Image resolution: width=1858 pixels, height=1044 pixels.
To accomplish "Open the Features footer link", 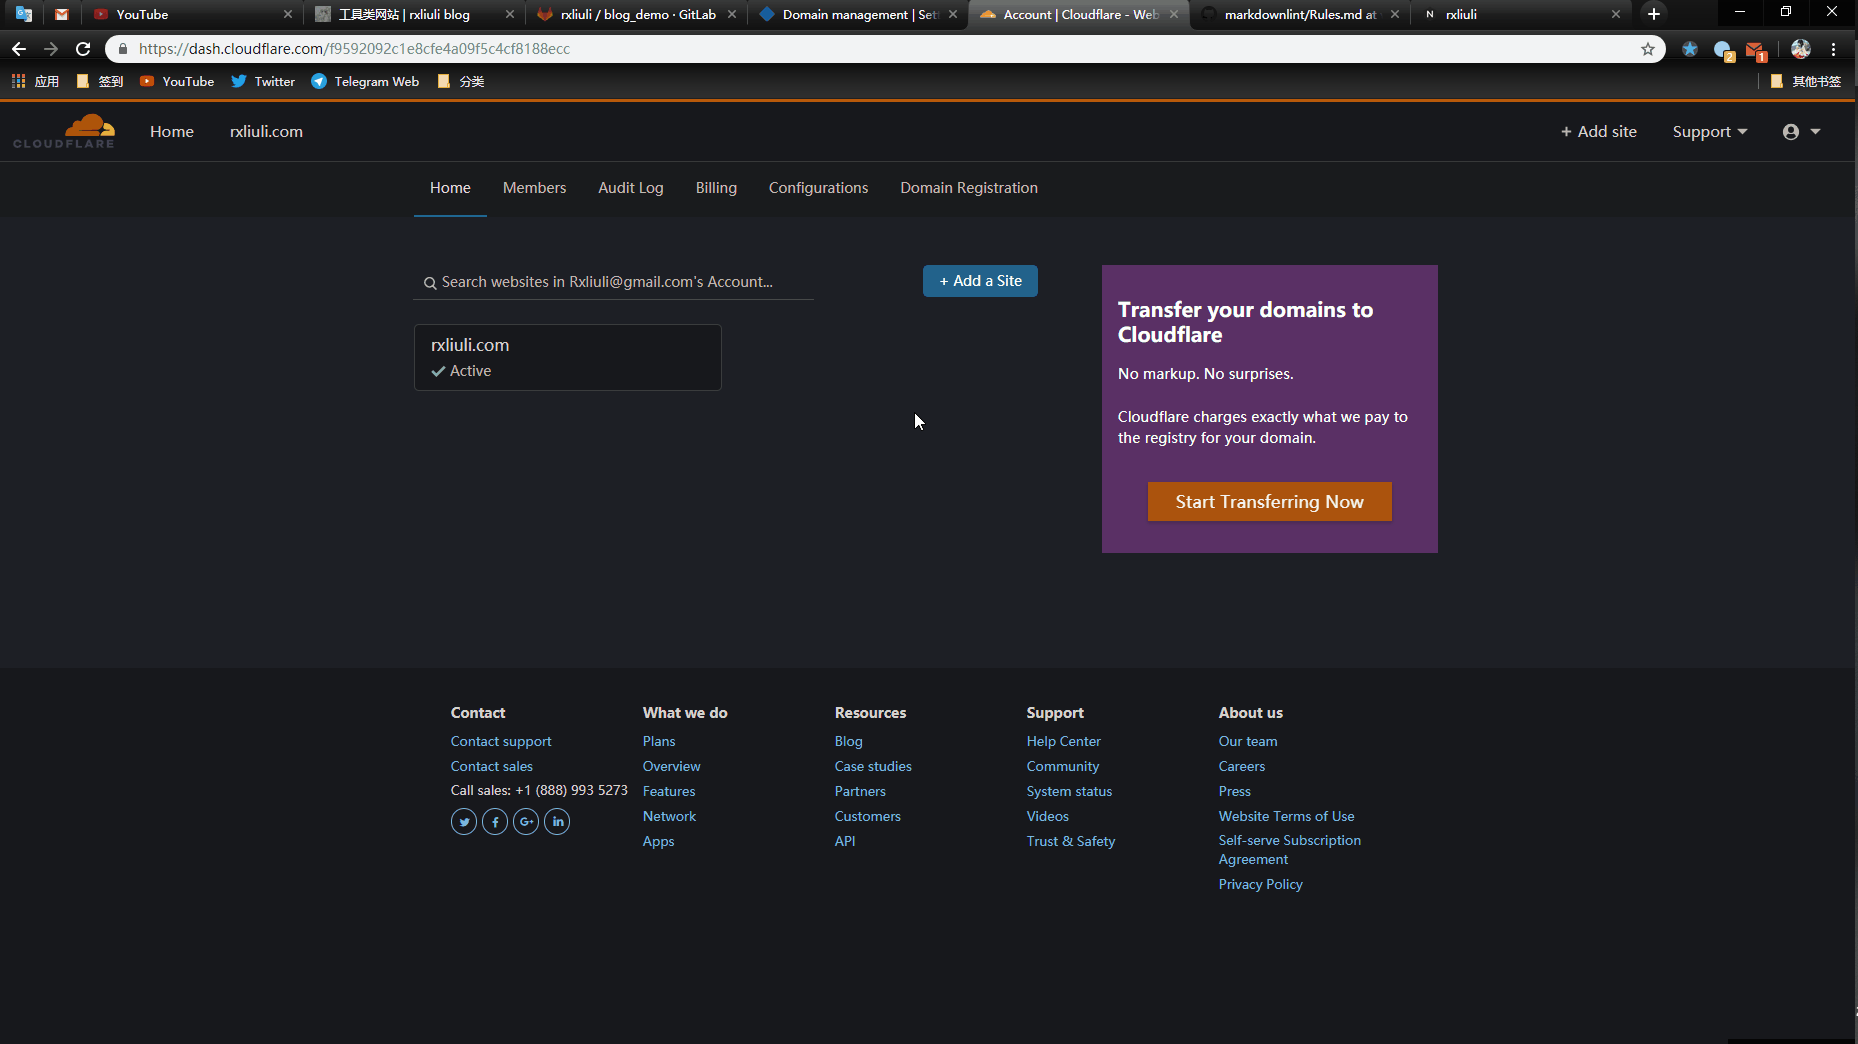I will [x=669, y=791].
